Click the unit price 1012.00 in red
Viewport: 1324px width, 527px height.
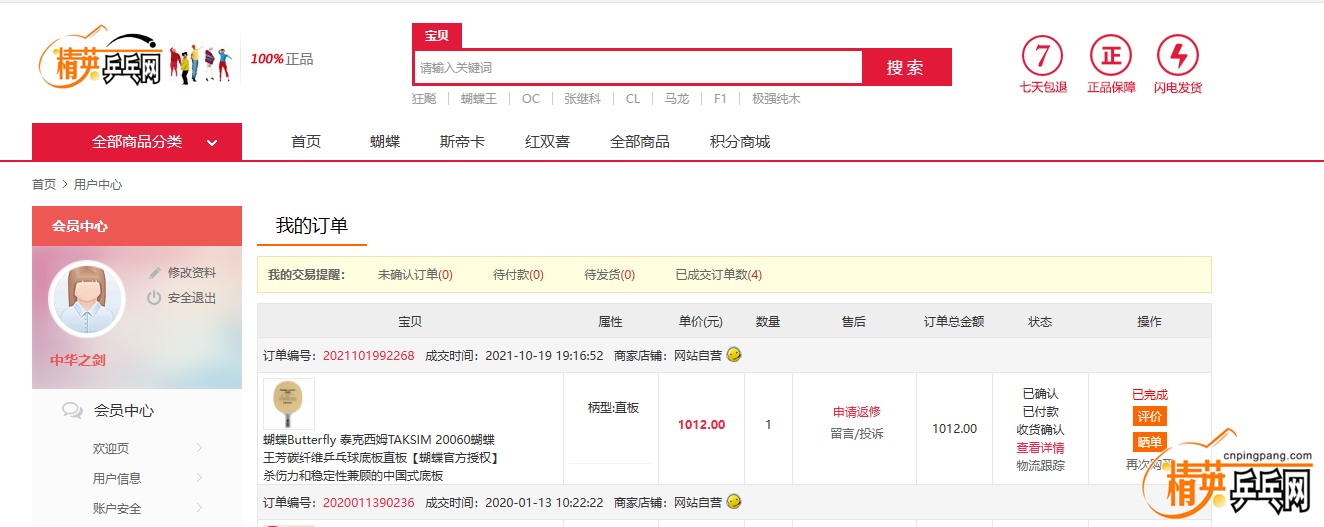click(701, 425)
